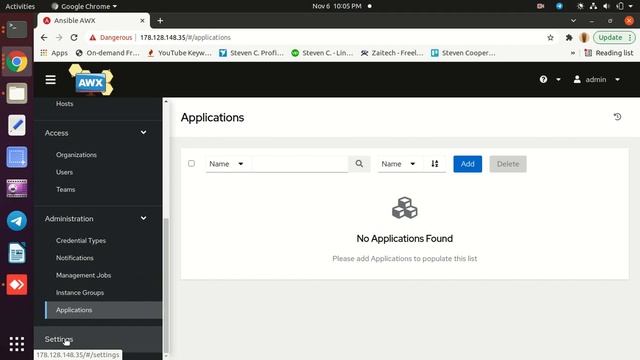Open the Reading list
Screen dimensions: 640x360
click(x=609, y=53)
